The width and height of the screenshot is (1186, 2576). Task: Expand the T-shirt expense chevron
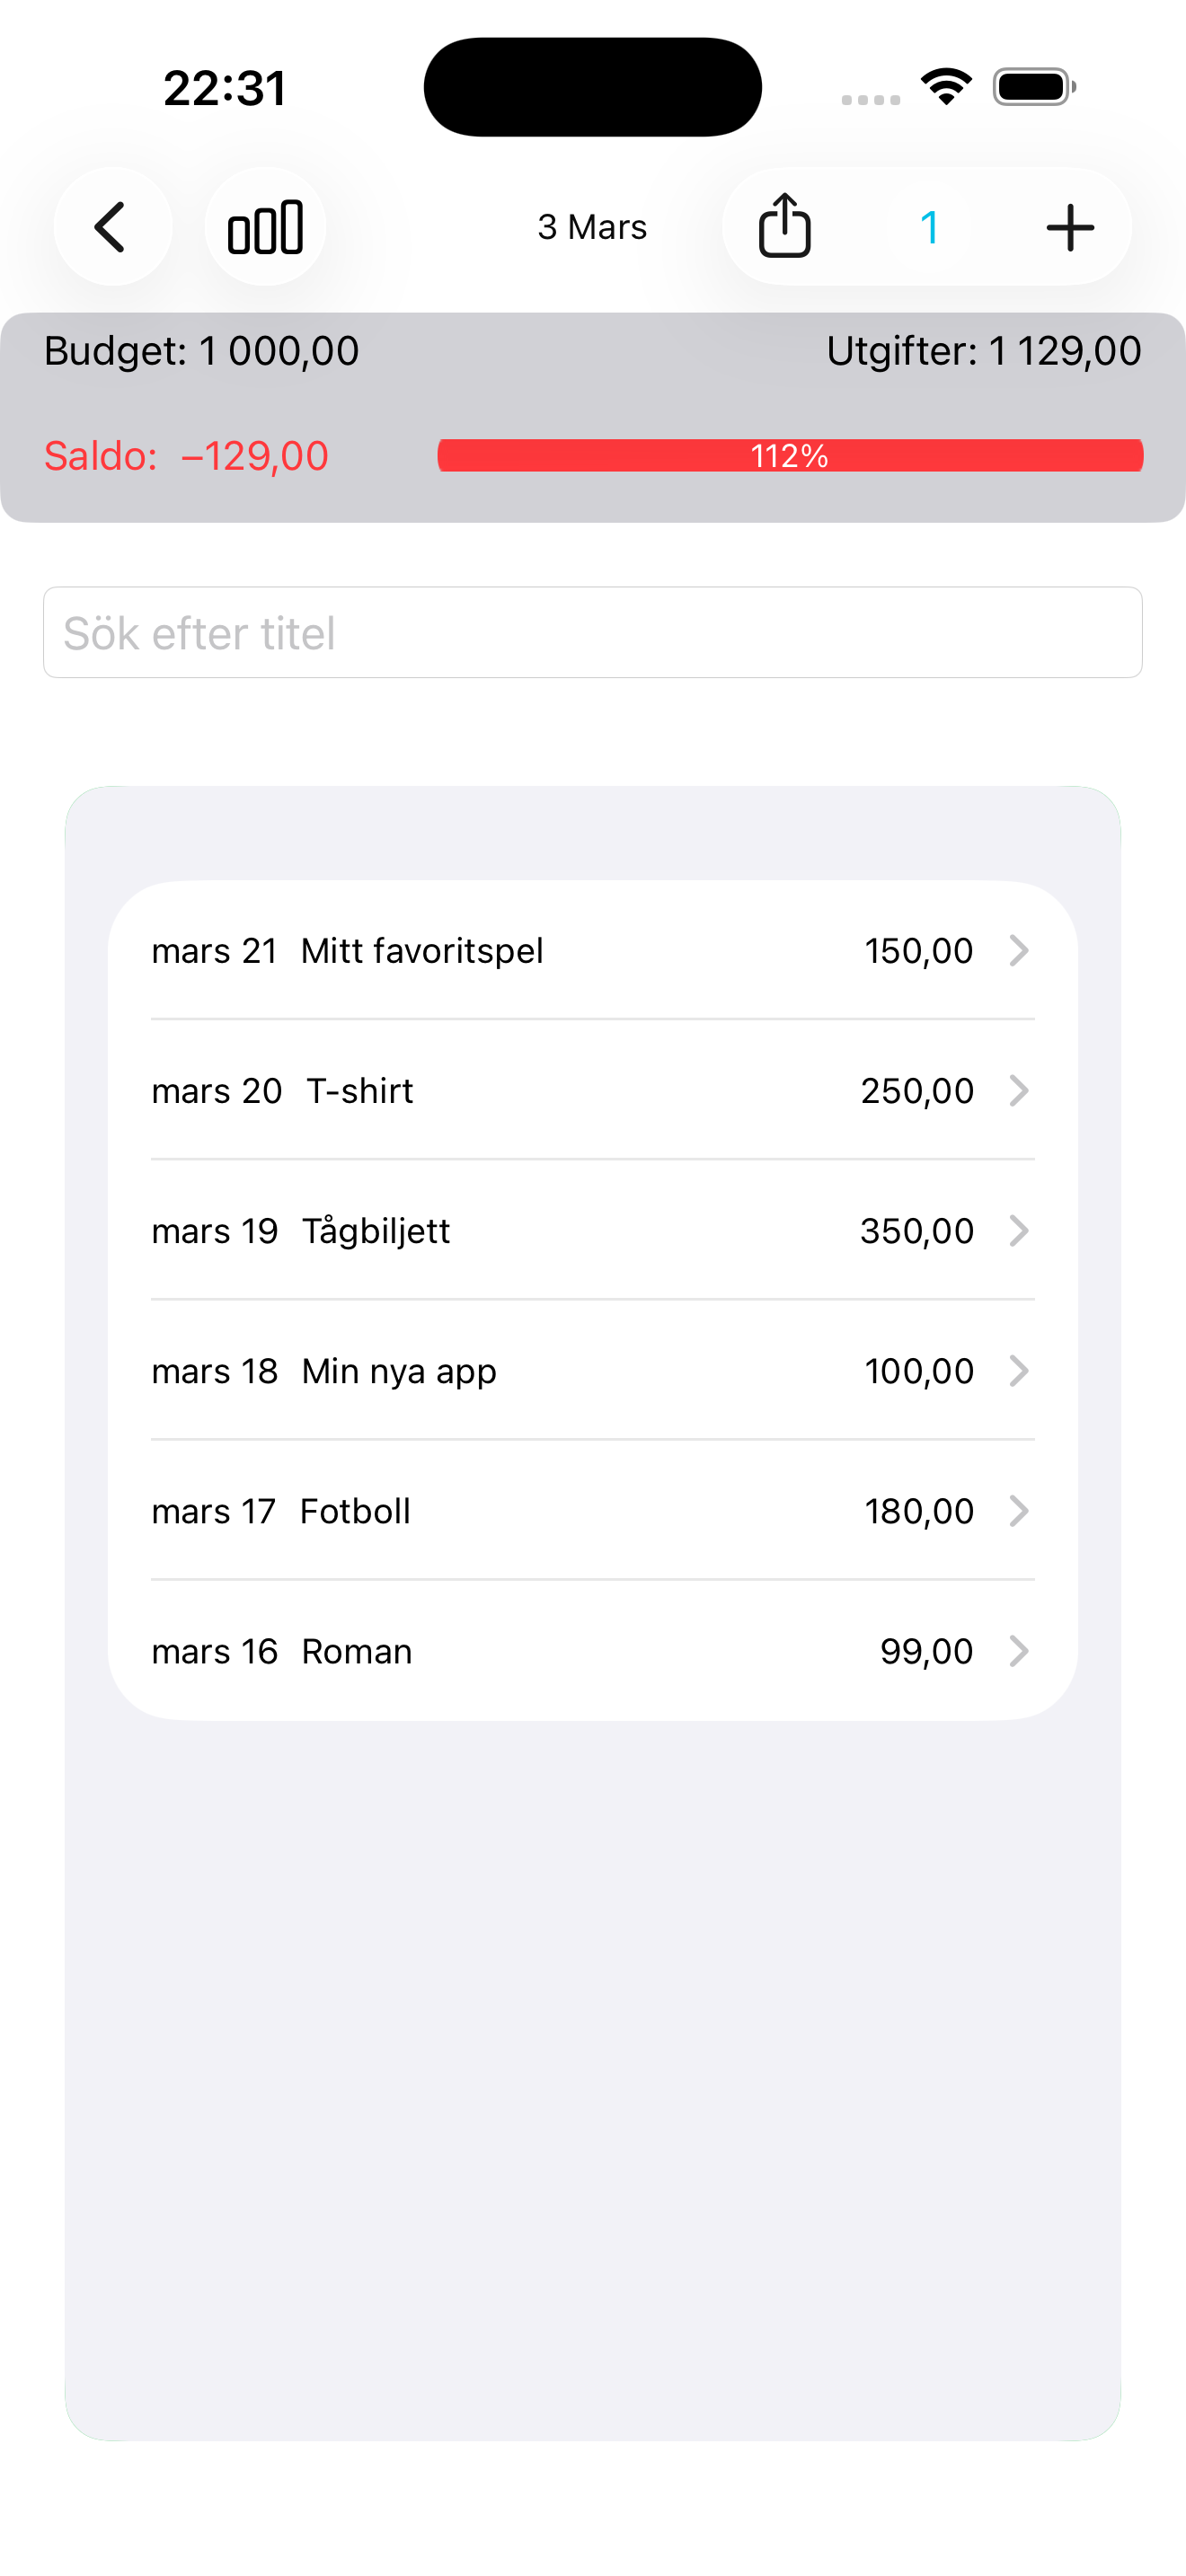click(x=1018, y=1090)
